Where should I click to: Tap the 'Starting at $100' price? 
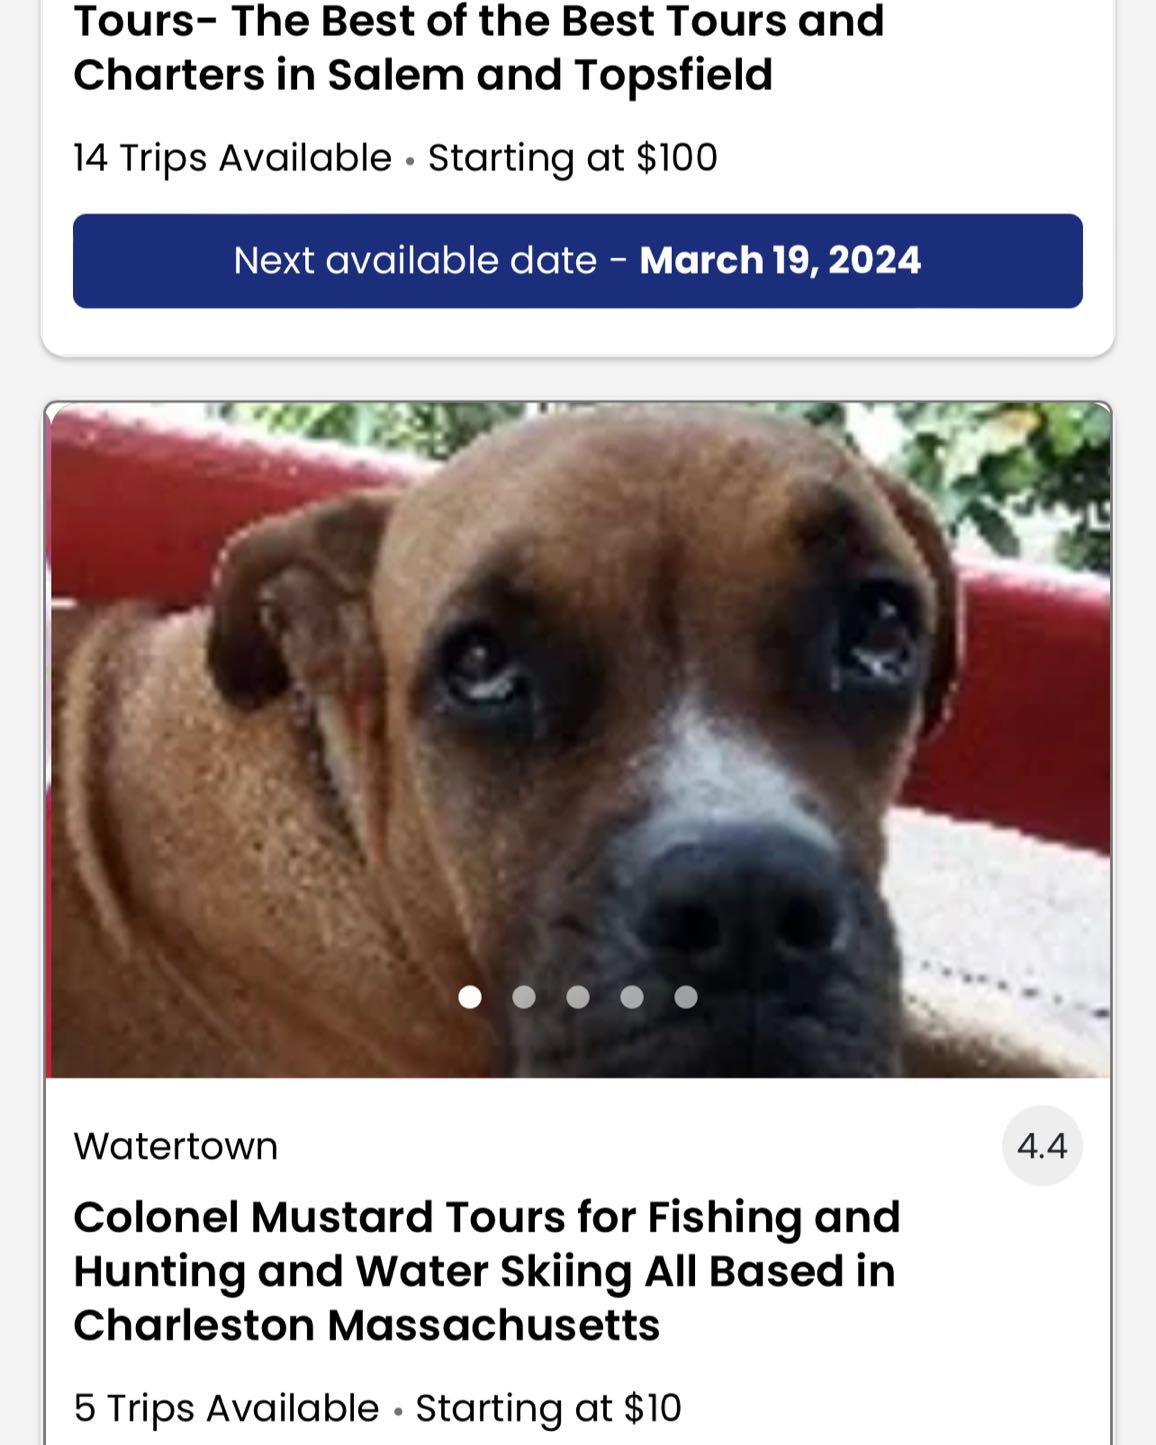573,158
